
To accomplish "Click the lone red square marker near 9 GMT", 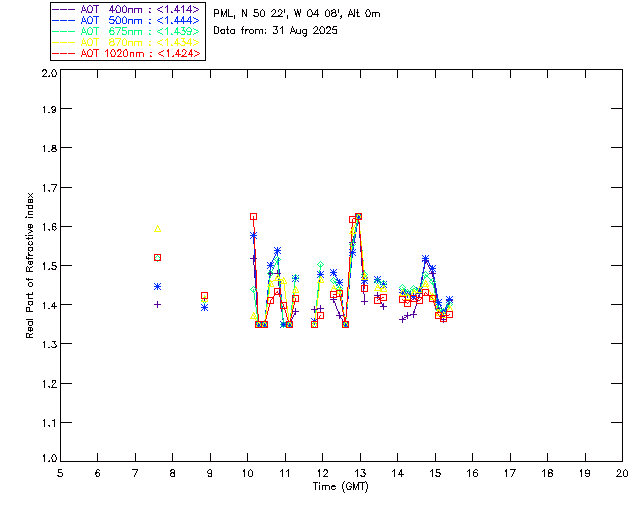I will pos(204,296).
